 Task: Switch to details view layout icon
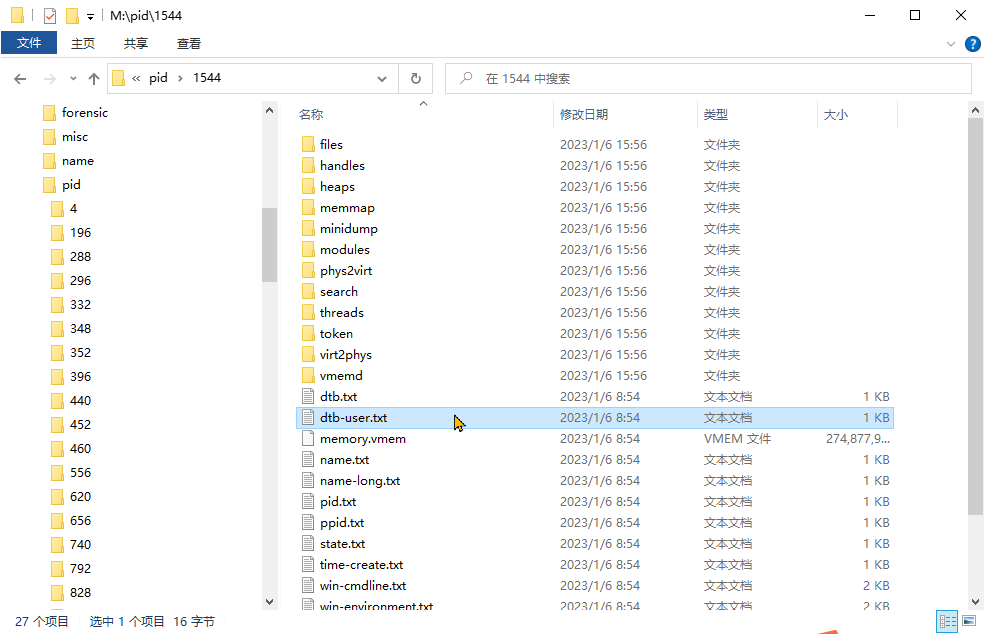947,621
